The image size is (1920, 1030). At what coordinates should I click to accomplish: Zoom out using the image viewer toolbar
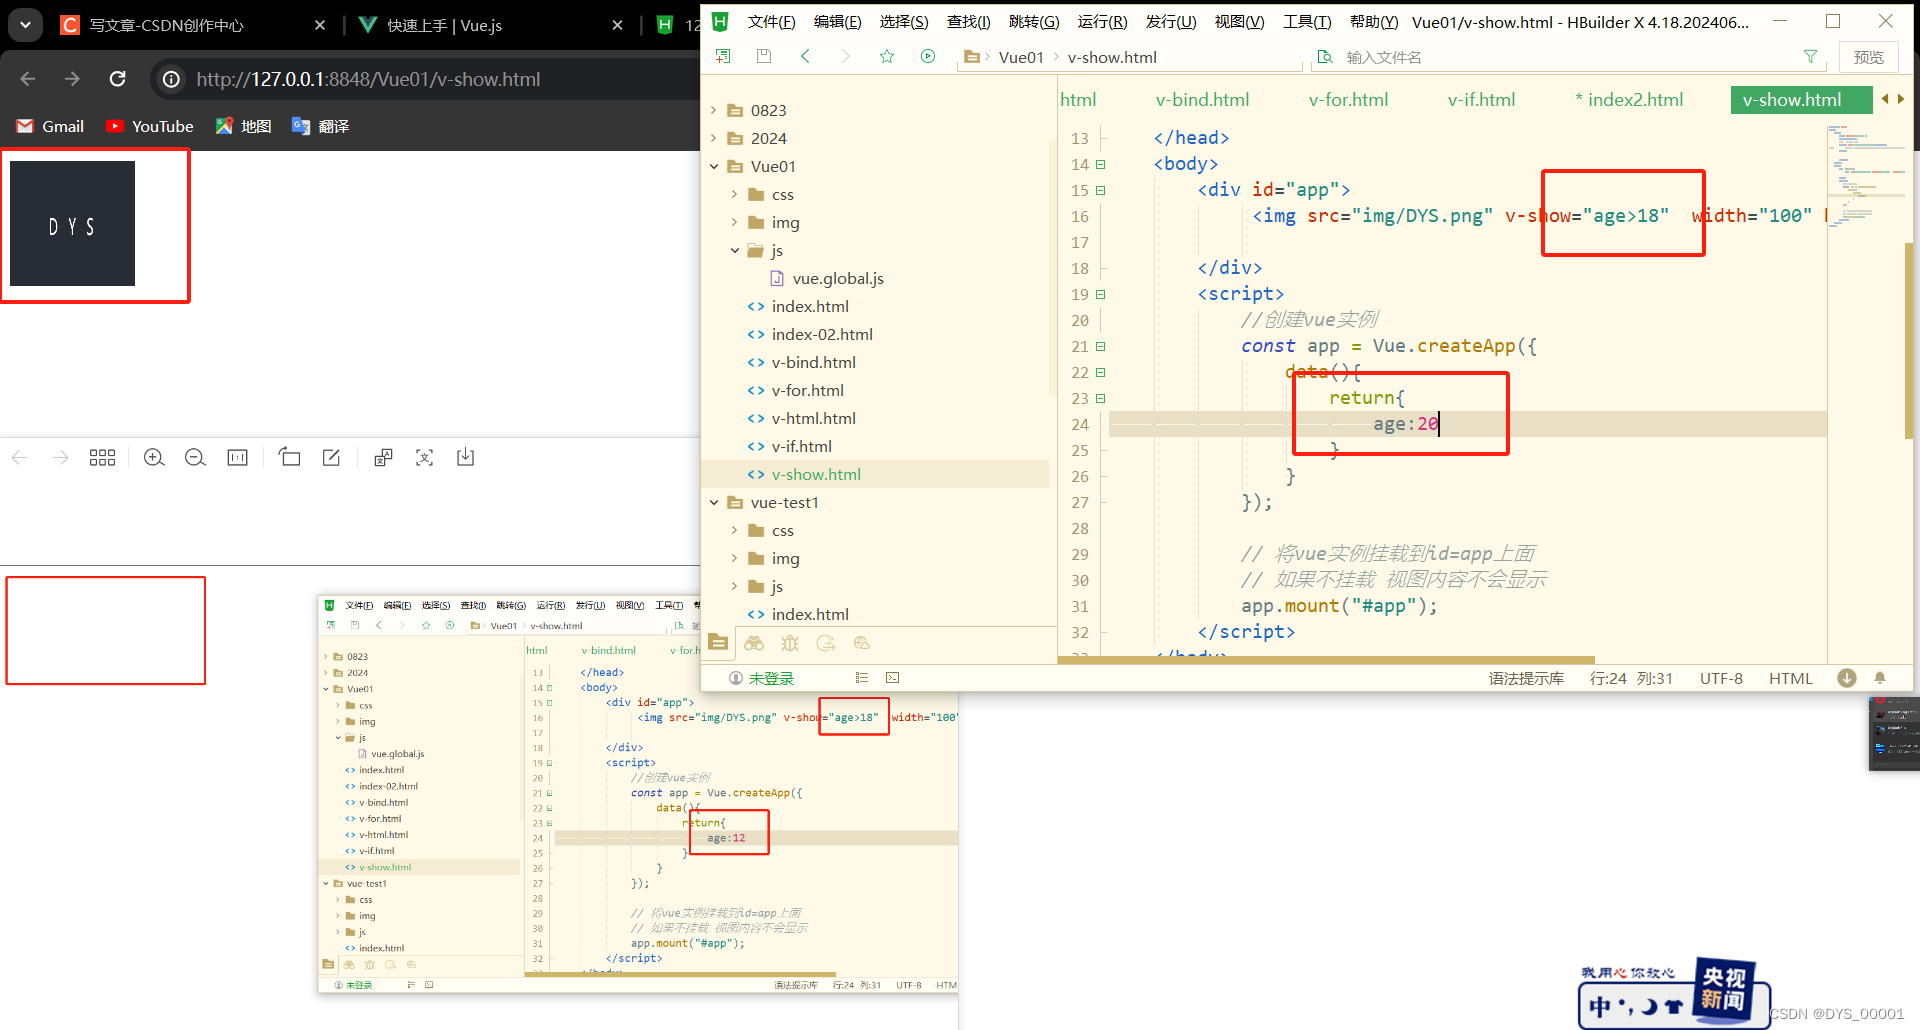[x=195, y=457]
